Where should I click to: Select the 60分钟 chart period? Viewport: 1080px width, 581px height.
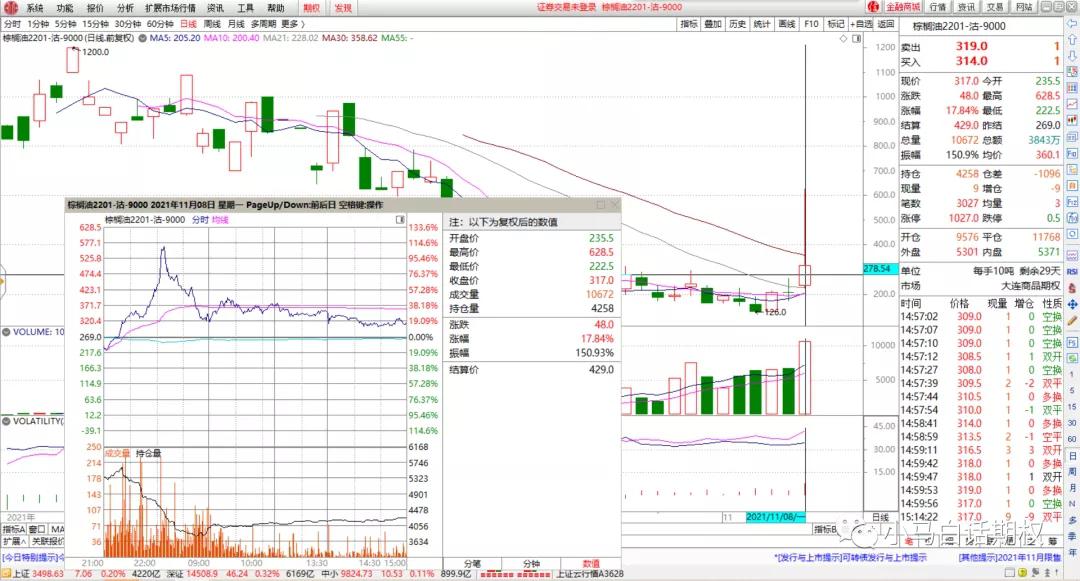pos(159,23)
